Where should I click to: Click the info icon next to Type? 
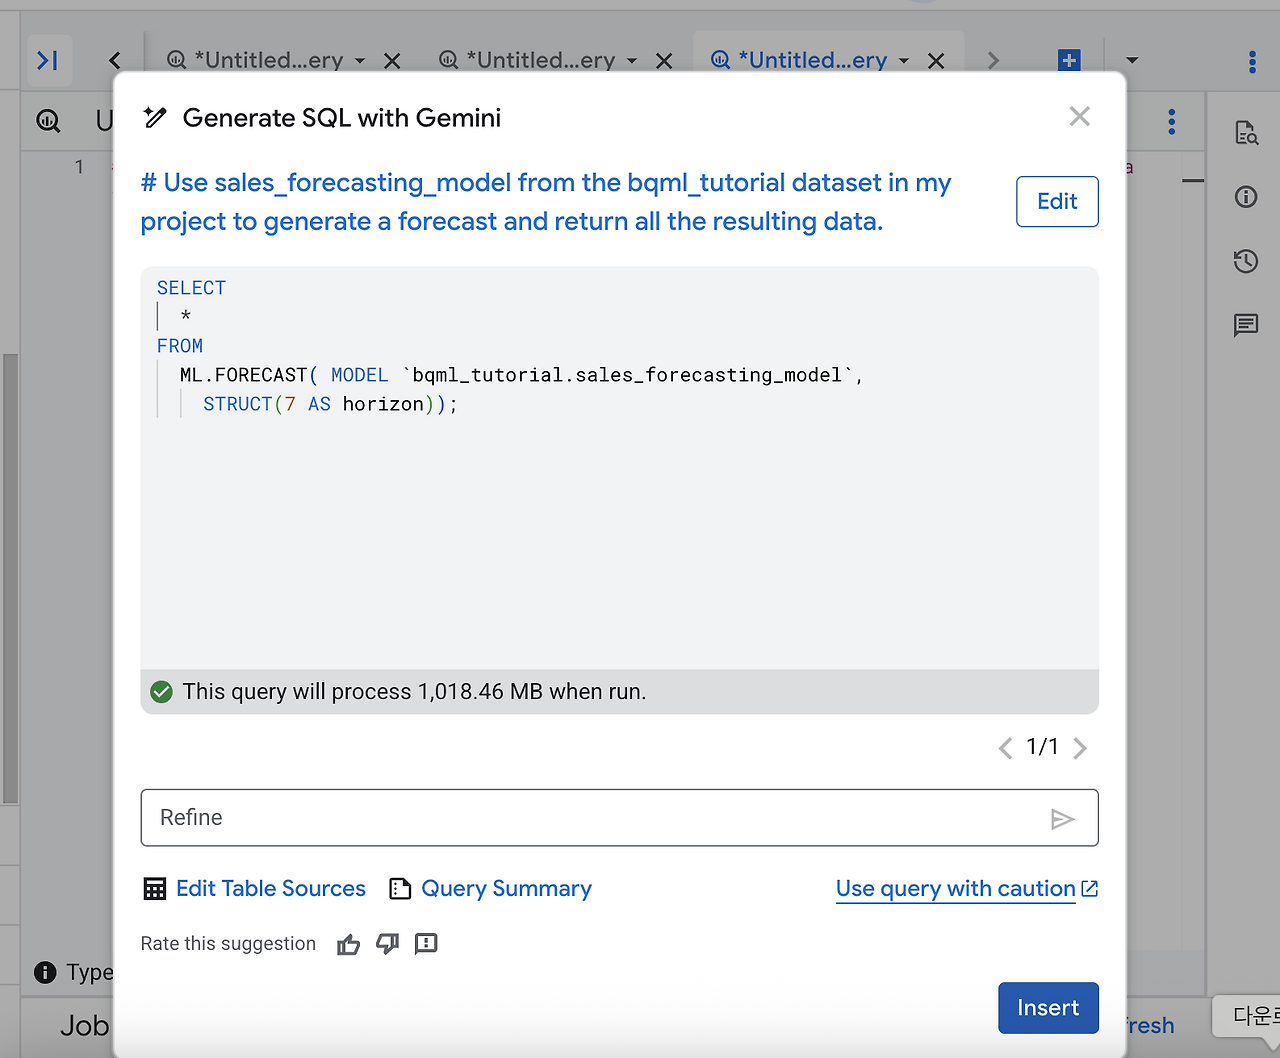45,972
